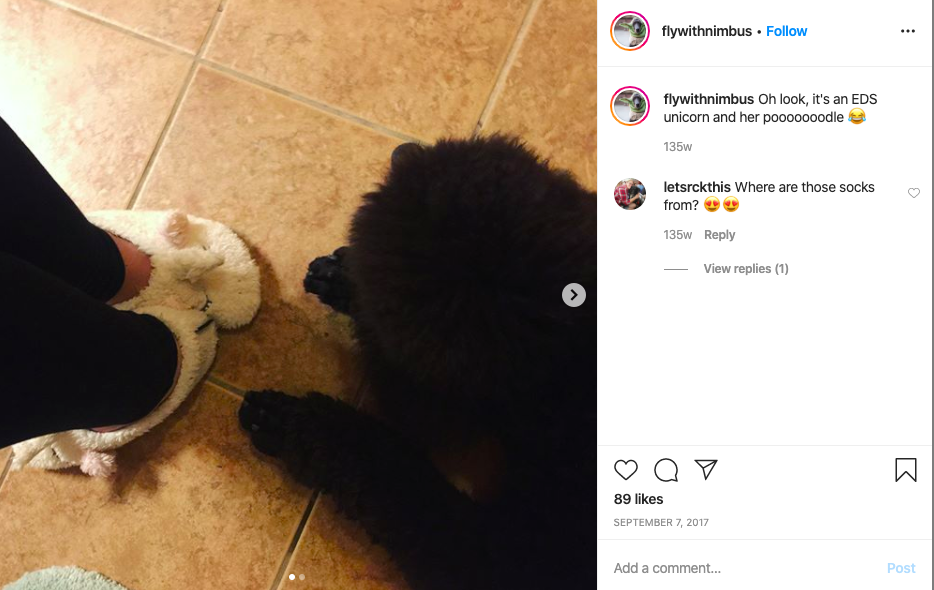Go to next photo with arrow
This screenshot has height=590, width=934.
tap(574, 295)
